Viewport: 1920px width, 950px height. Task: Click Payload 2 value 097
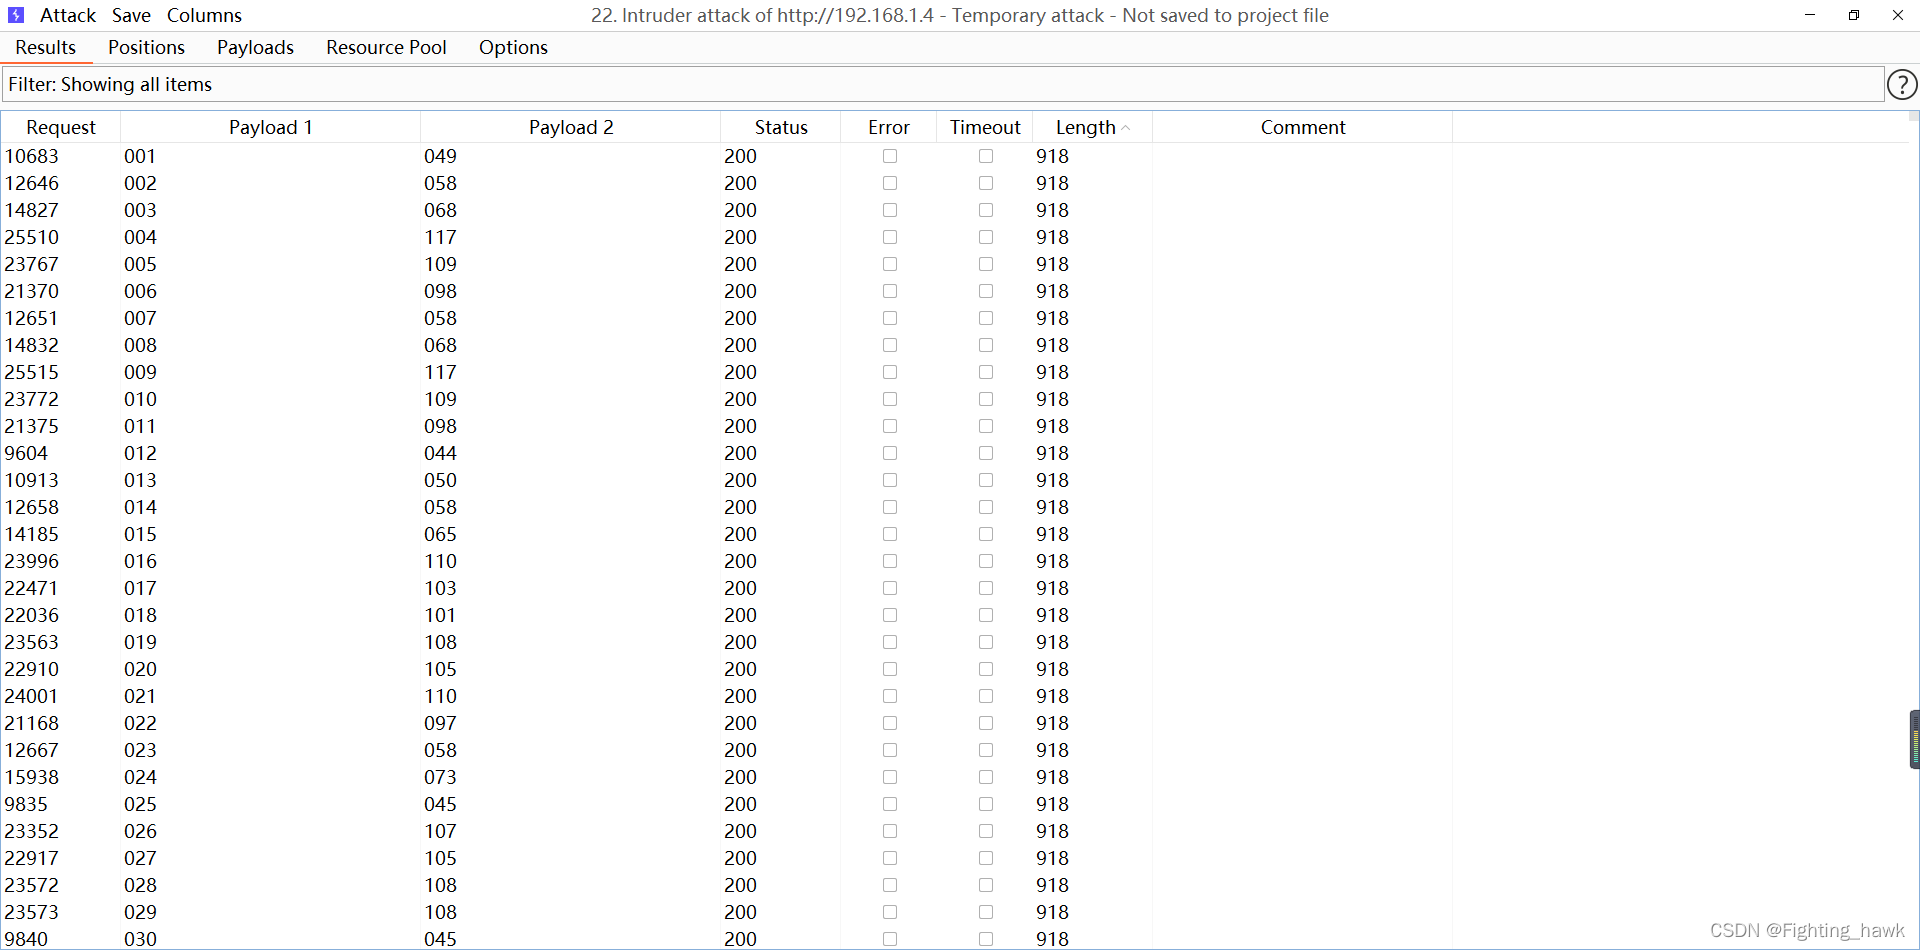440,723
